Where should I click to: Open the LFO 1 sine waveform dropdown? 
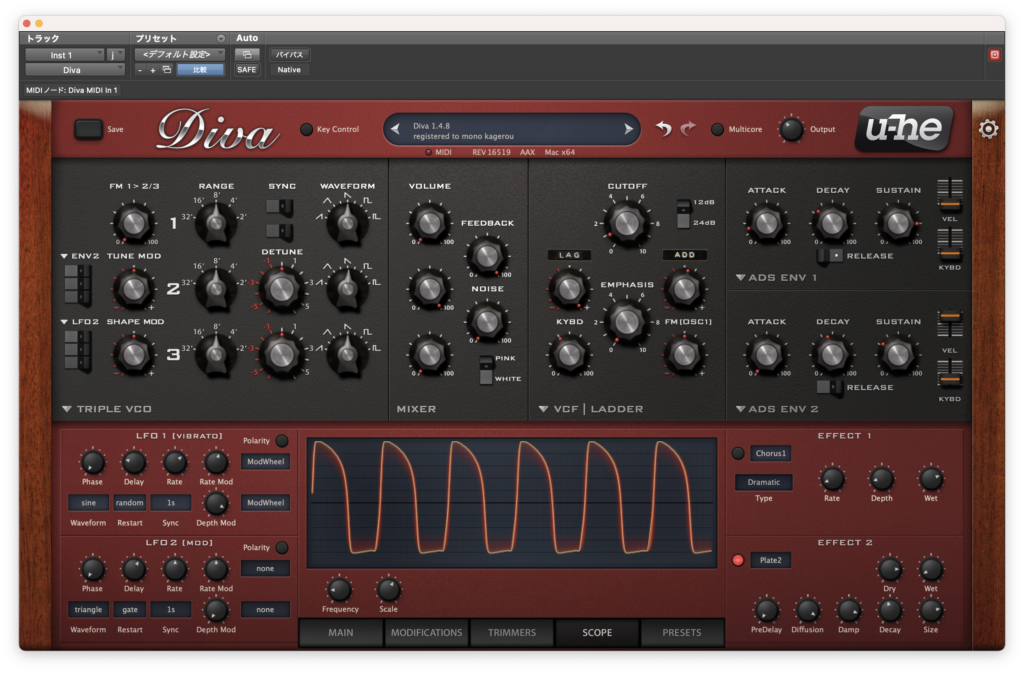click(x=88, y=503)
